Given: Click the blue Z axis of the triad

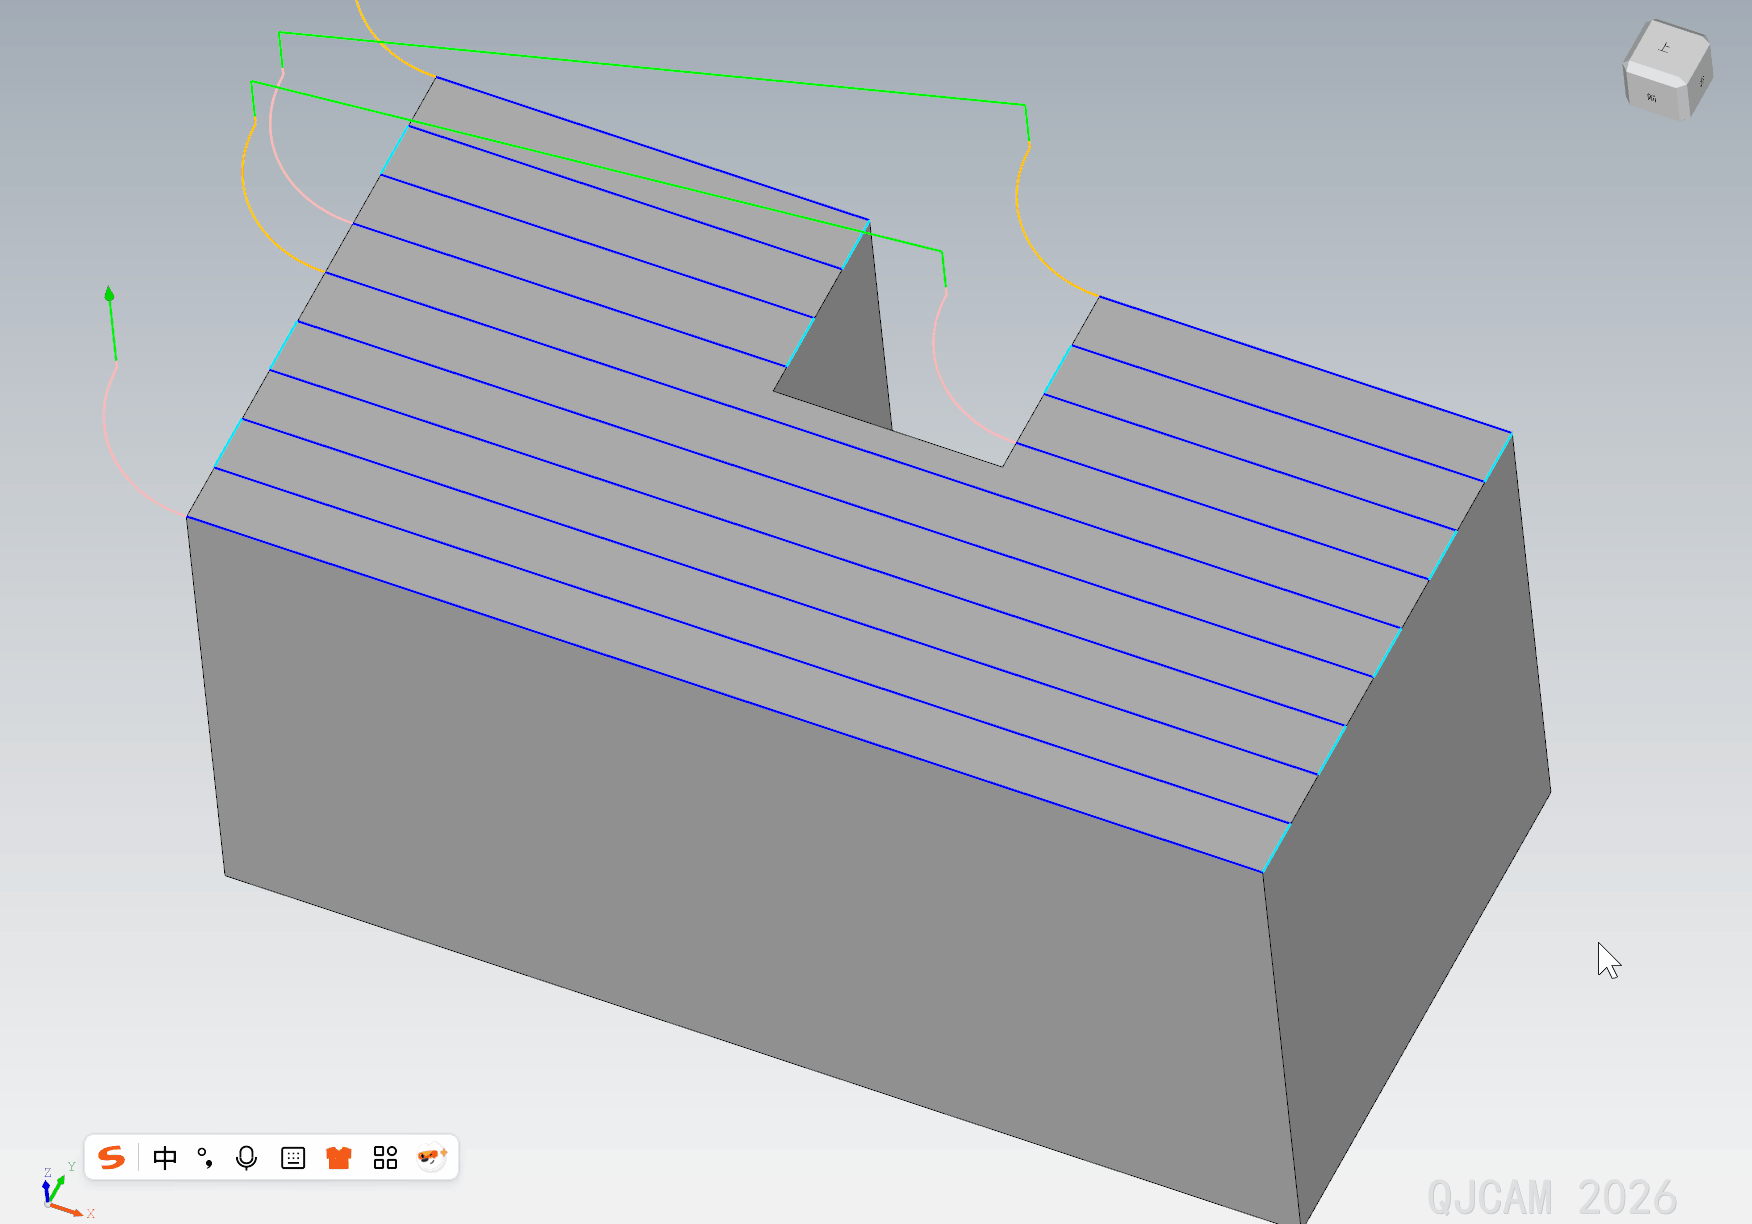Looking at the screenshot, I should click(x=46, y=1190).
